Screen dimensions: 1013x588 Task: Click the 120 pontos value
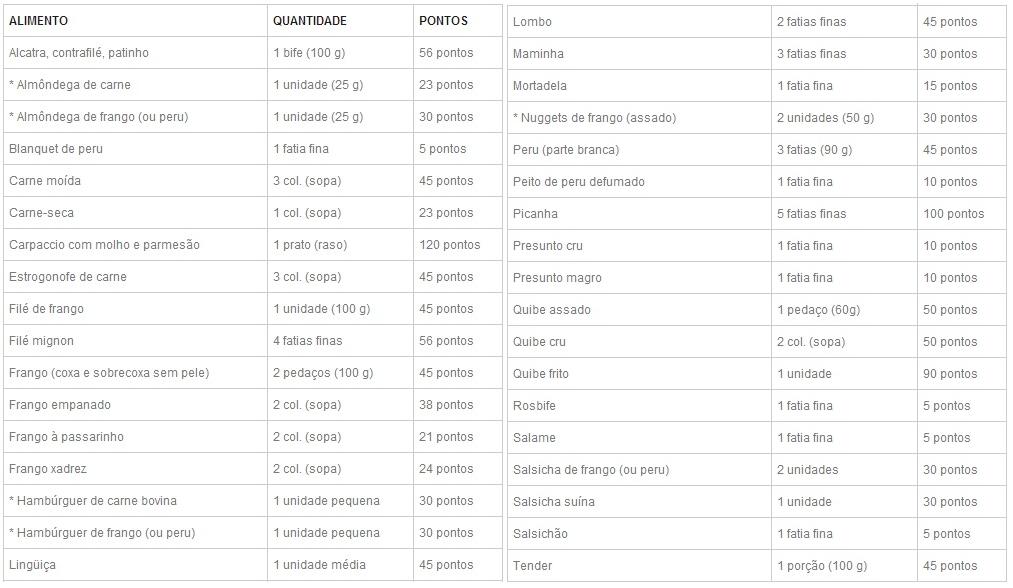click(x=449, y=245)
